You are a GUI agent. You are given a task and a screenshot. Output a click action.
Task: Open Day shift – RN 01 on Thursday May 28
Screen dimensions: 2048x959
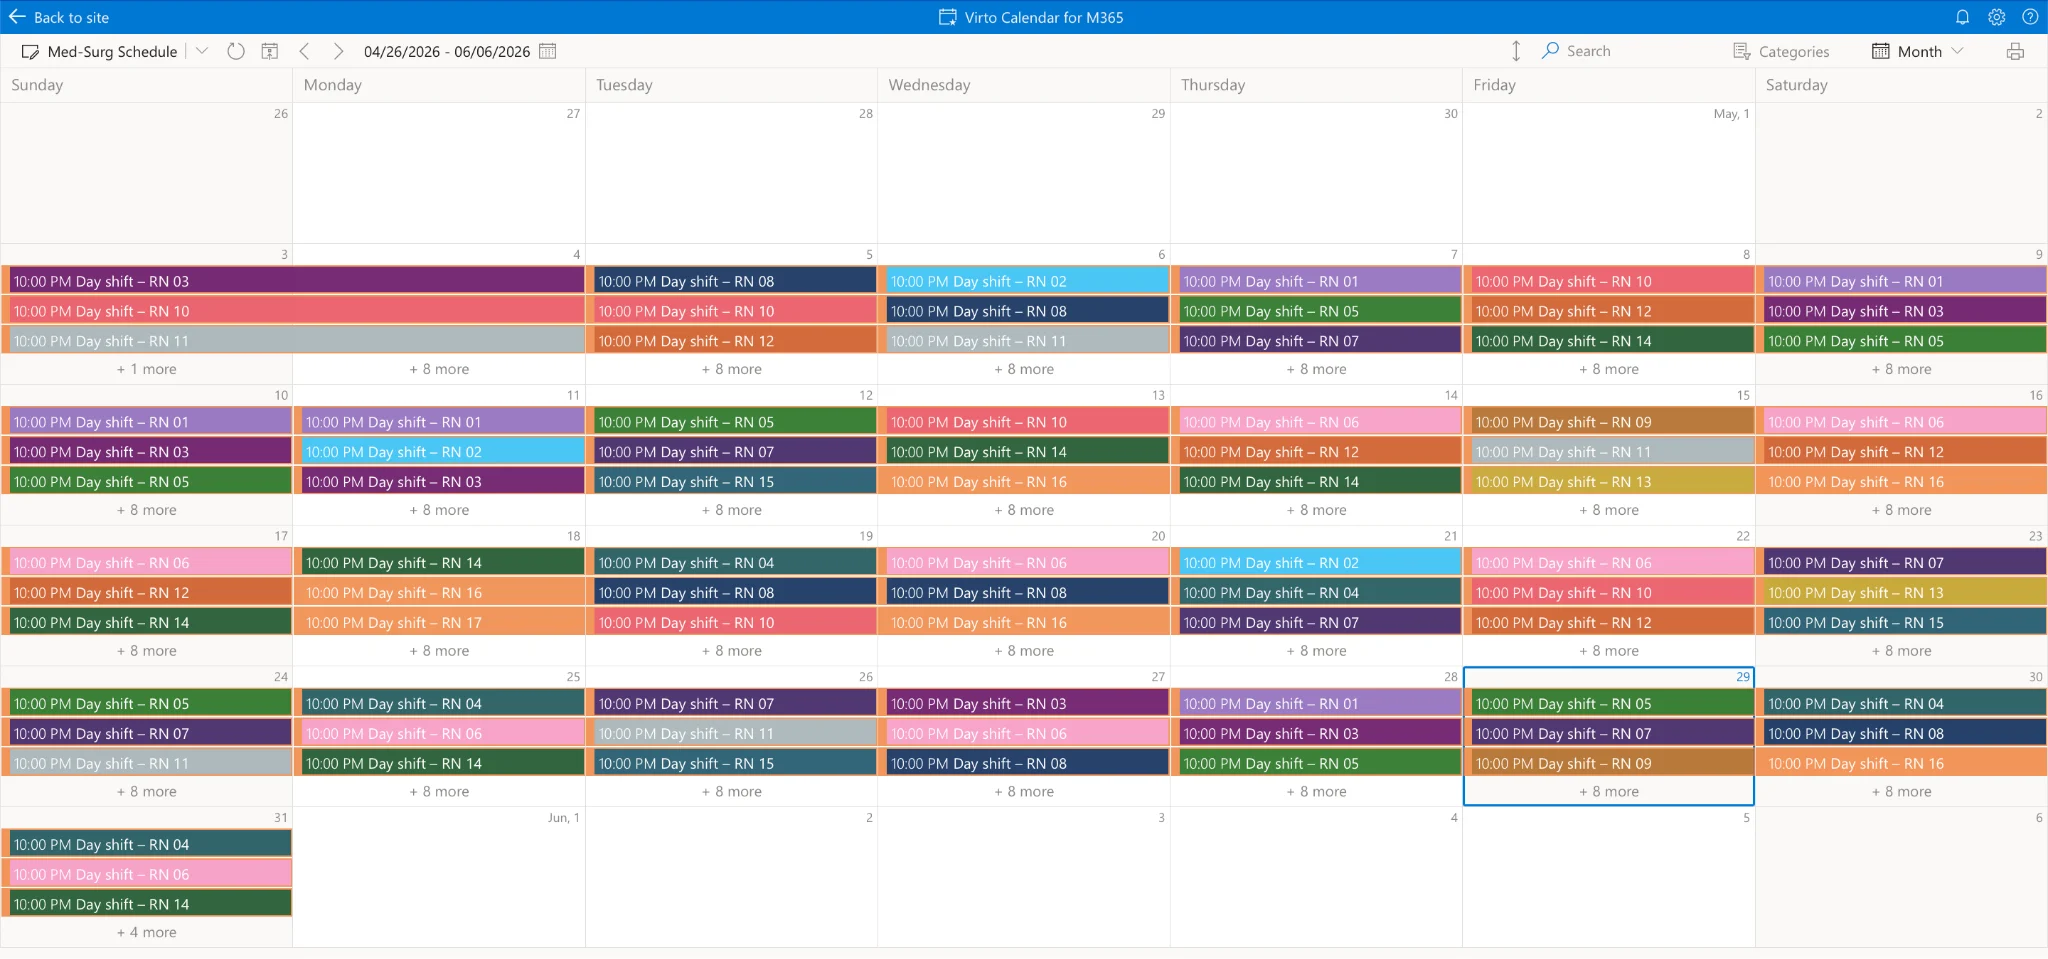click(1317, 704)
